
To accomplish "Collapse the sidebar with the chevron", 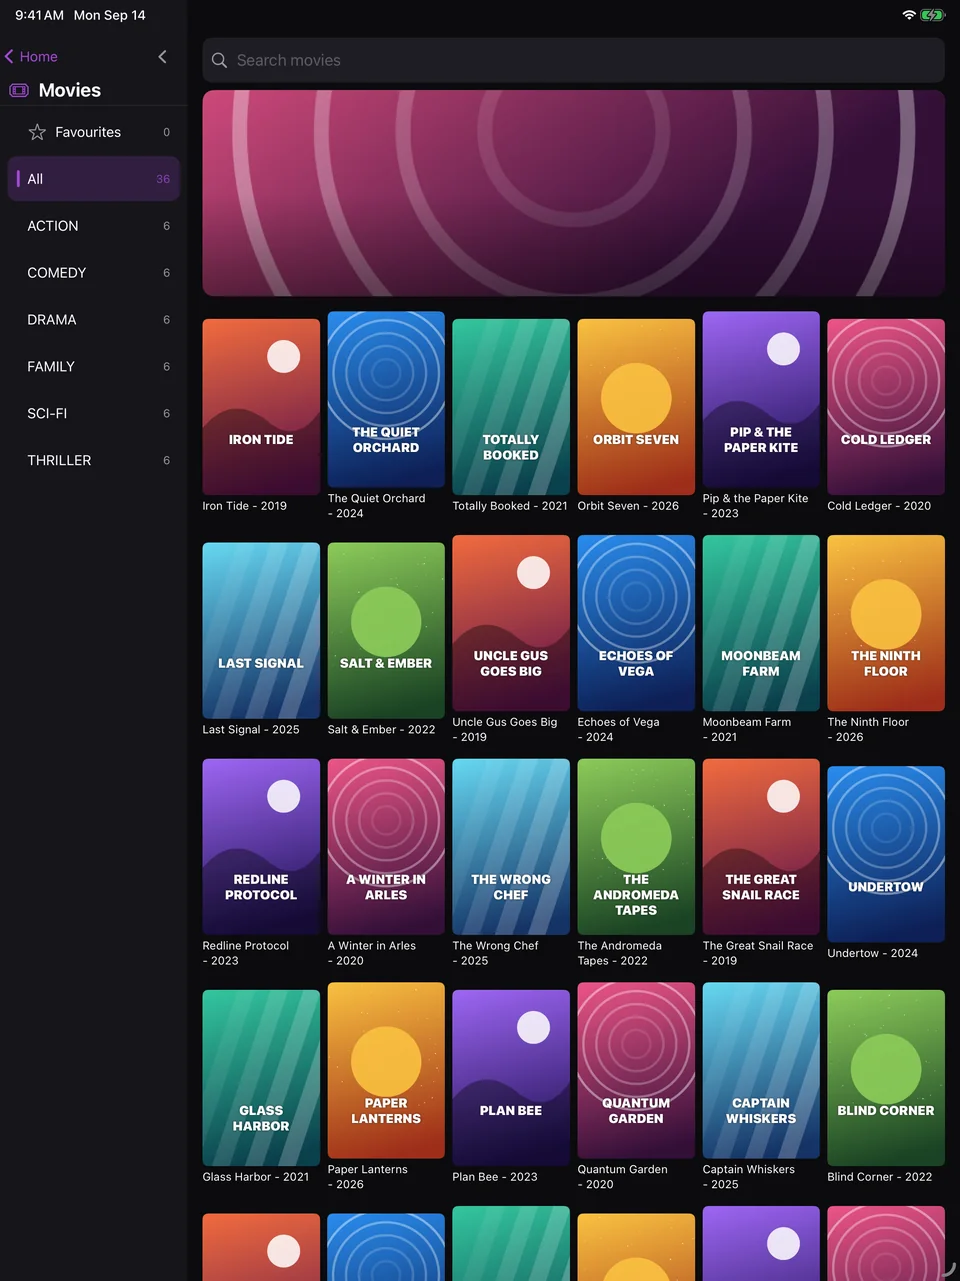I will pos(162,57).
